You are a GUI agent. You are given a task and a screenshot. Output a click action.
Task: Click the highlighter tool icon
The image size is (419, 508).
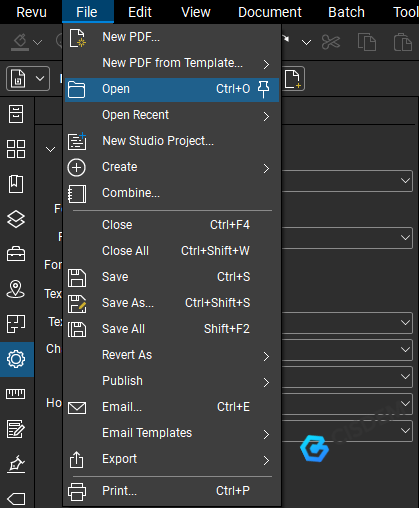[x=20, y=42]
